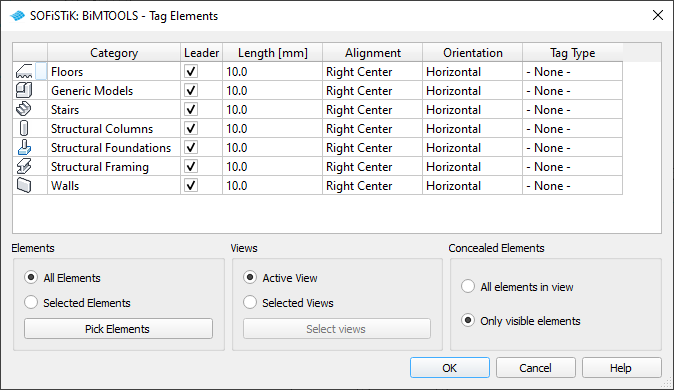
Task: Open Alignment dropdown for Stairs row
Action: click(372, 109)
